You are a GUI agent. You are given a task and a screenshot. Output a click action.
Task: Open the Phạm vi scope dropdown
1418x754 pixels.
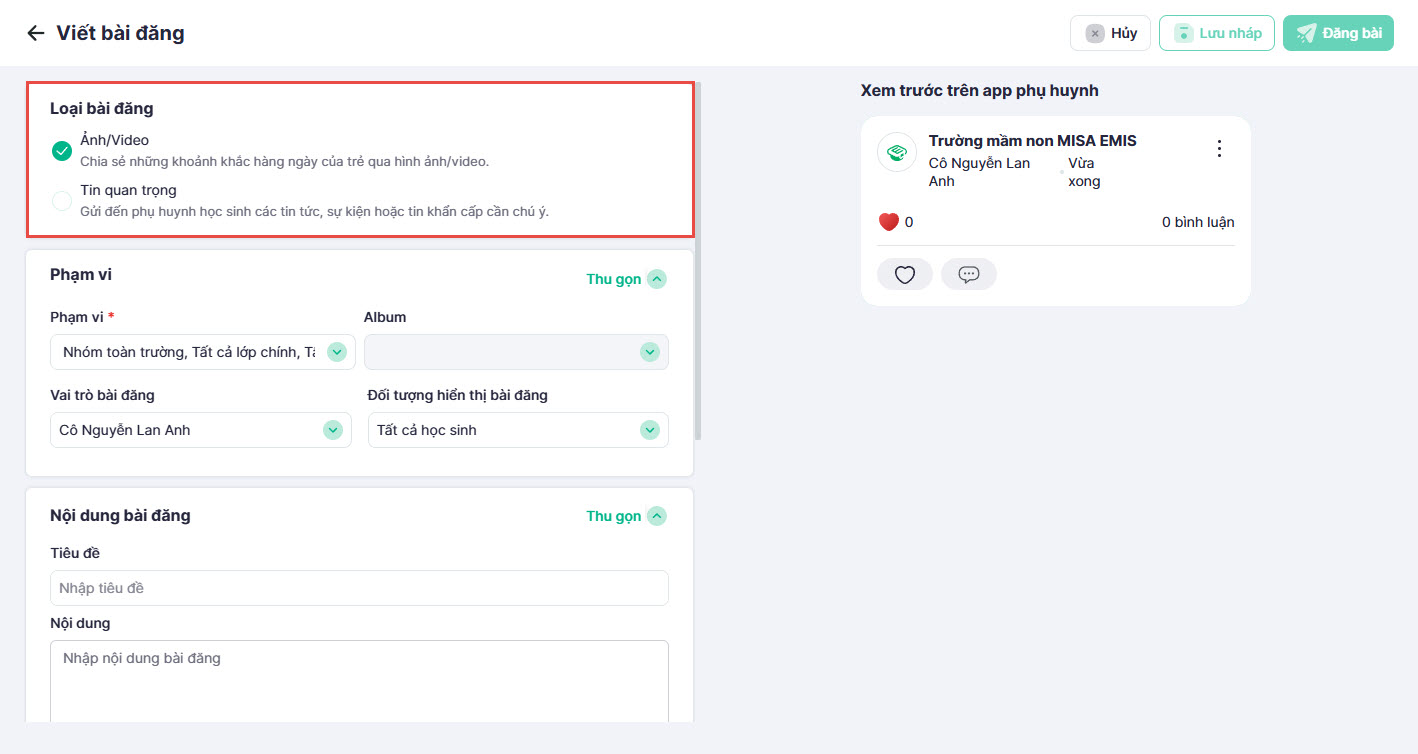200,352
